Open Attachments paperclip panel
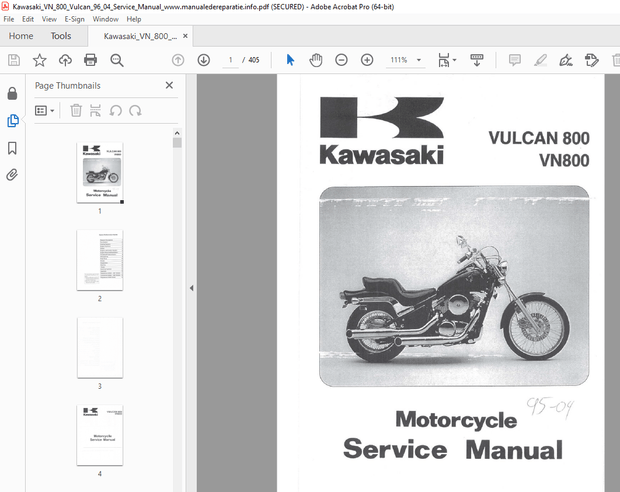The height and width of the screenshot is (492, 620). [x=12, y=175]
